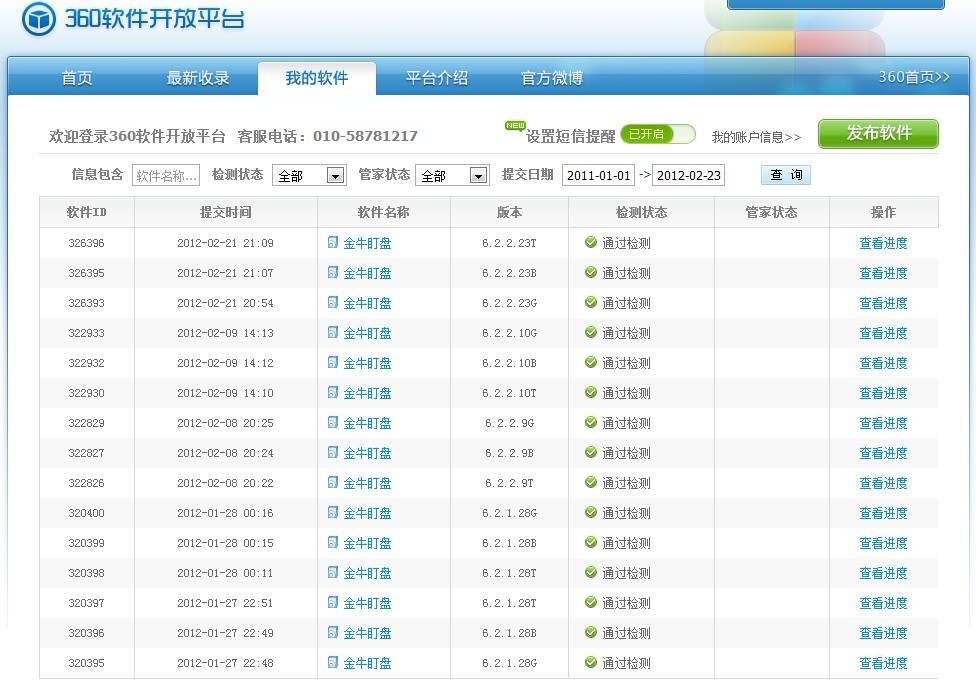Screen dimensions: 976x686
Task: Click file icon in row 322829
Action: tap(333, 422)
